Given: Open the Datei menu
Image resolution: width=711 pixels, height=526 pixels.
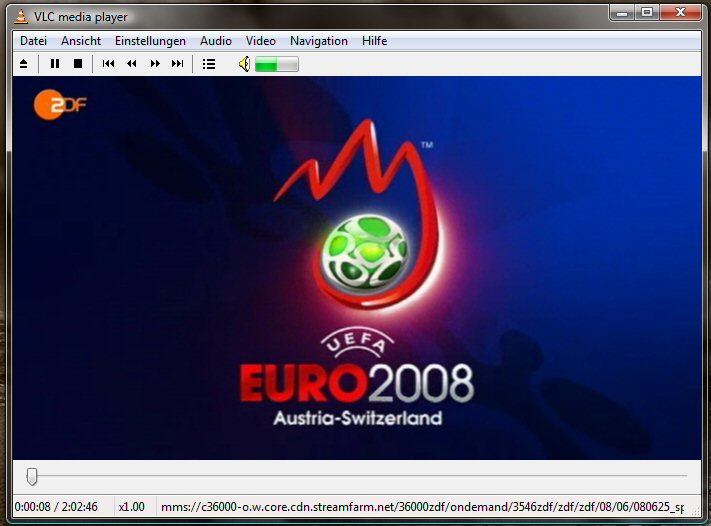Looking at the screenshot, I should [34, 41].
